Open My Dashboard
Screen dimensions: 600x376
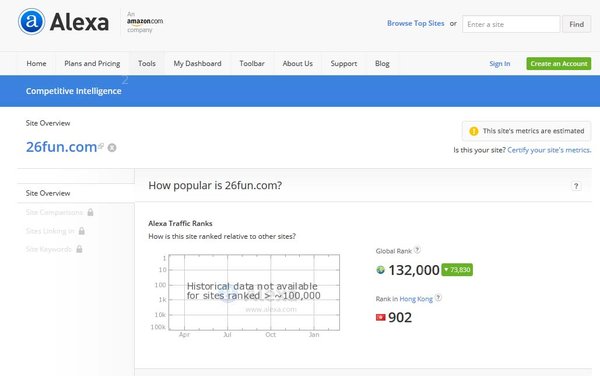pyautogui.click(x=197, y=63)
